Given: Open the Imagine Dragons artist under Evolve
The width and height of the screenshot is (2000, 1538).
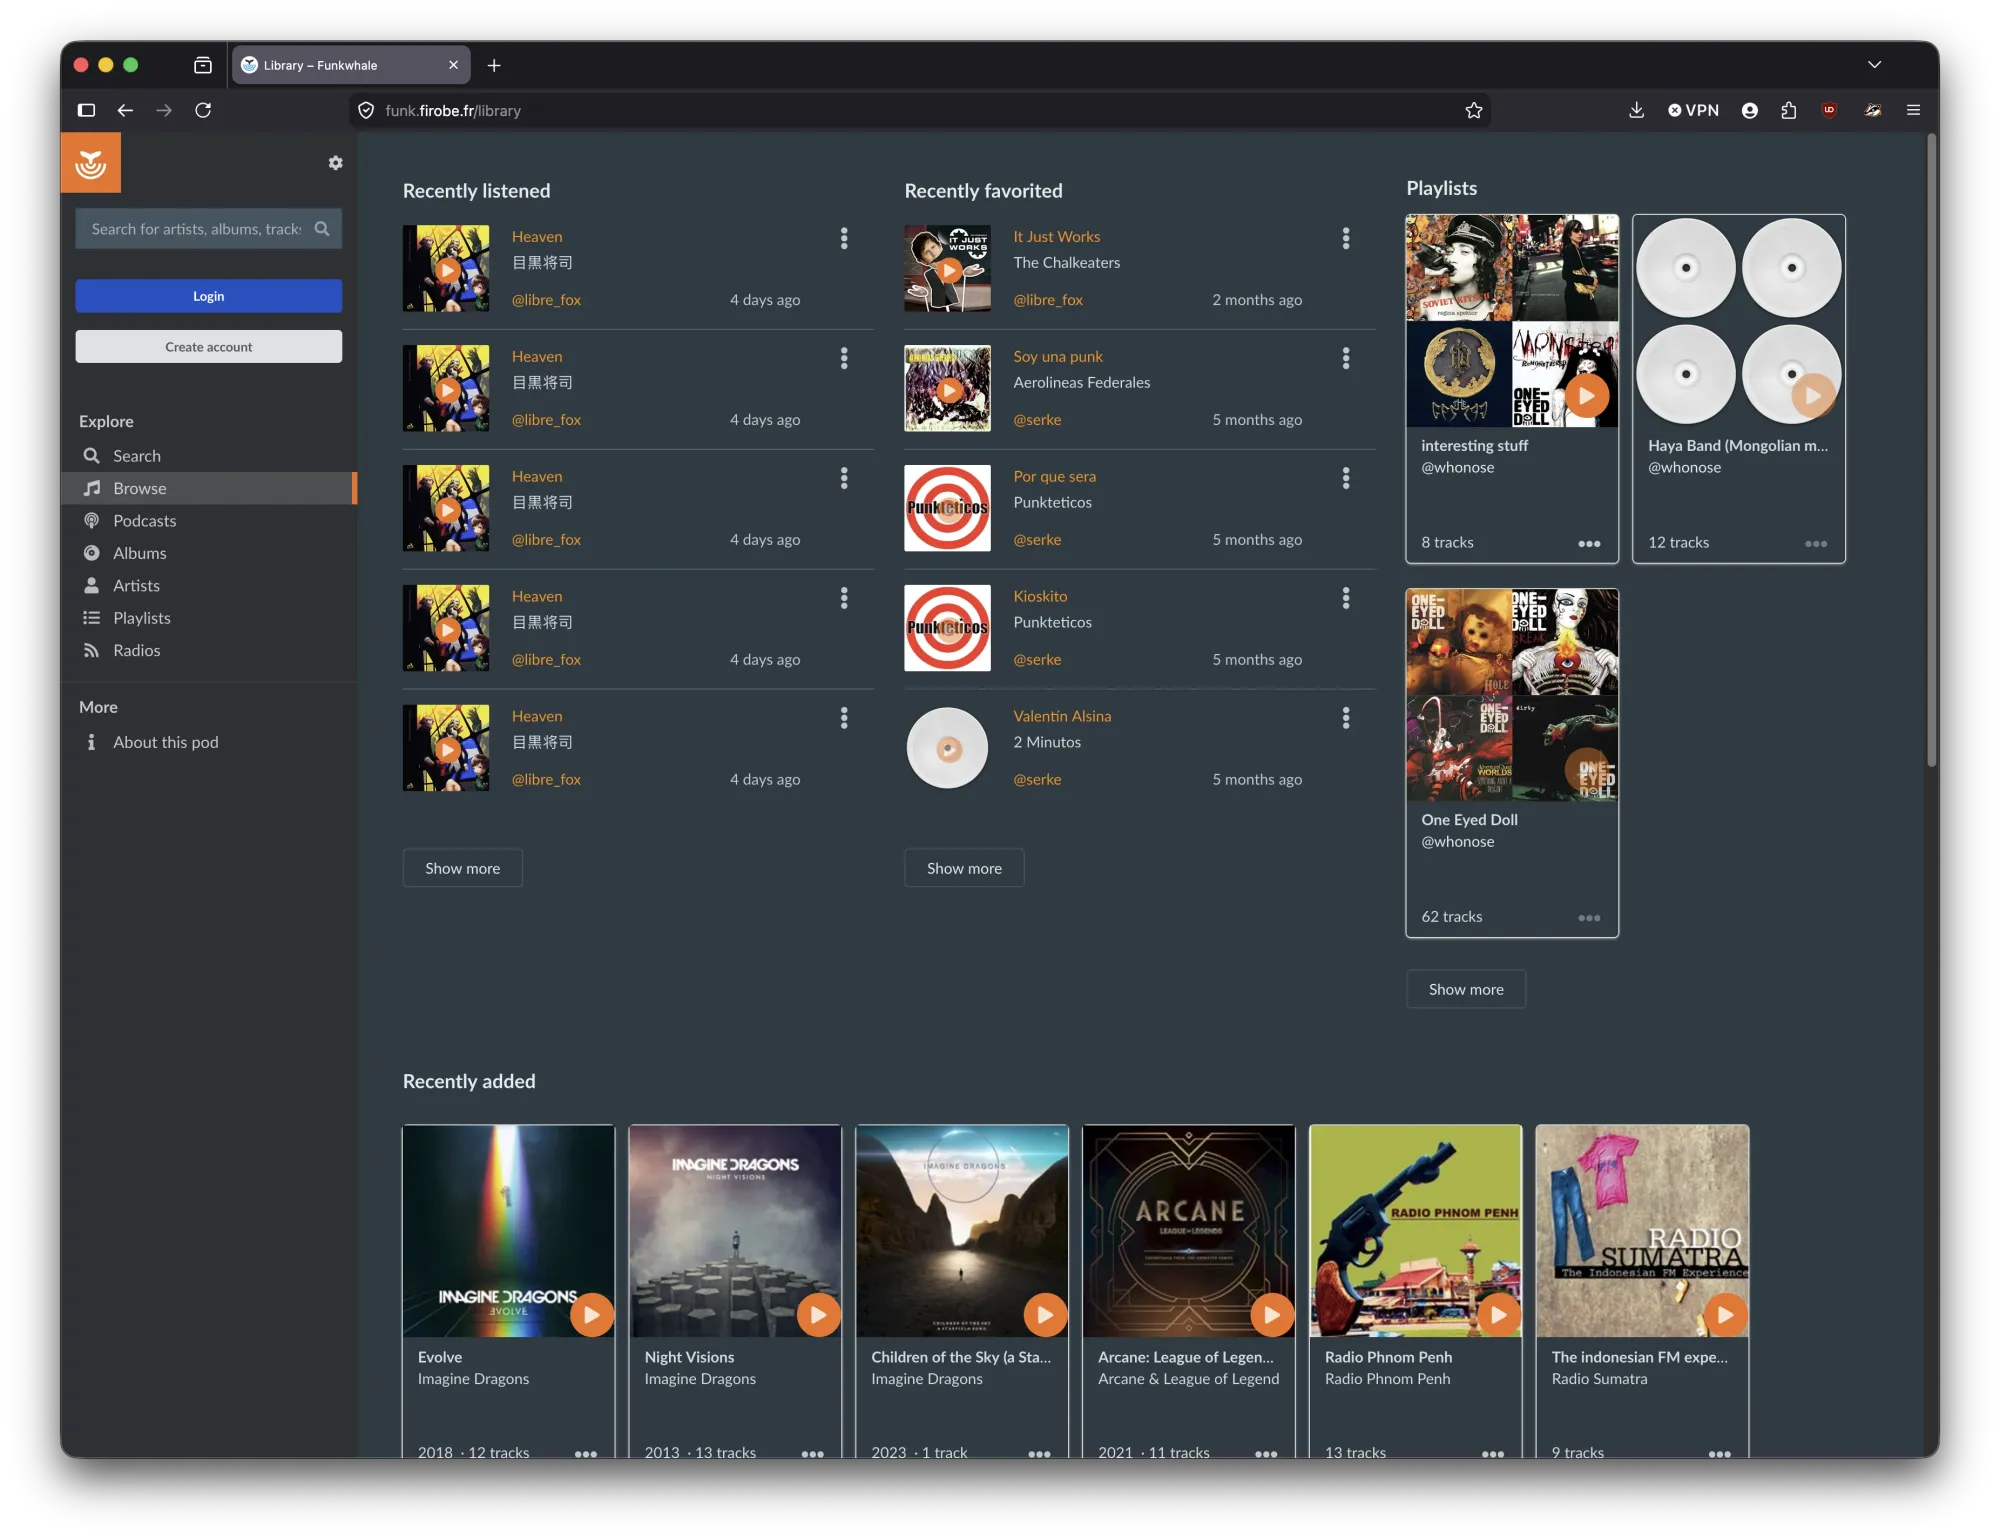Looking at the screenshot, I should (473, 1379).
